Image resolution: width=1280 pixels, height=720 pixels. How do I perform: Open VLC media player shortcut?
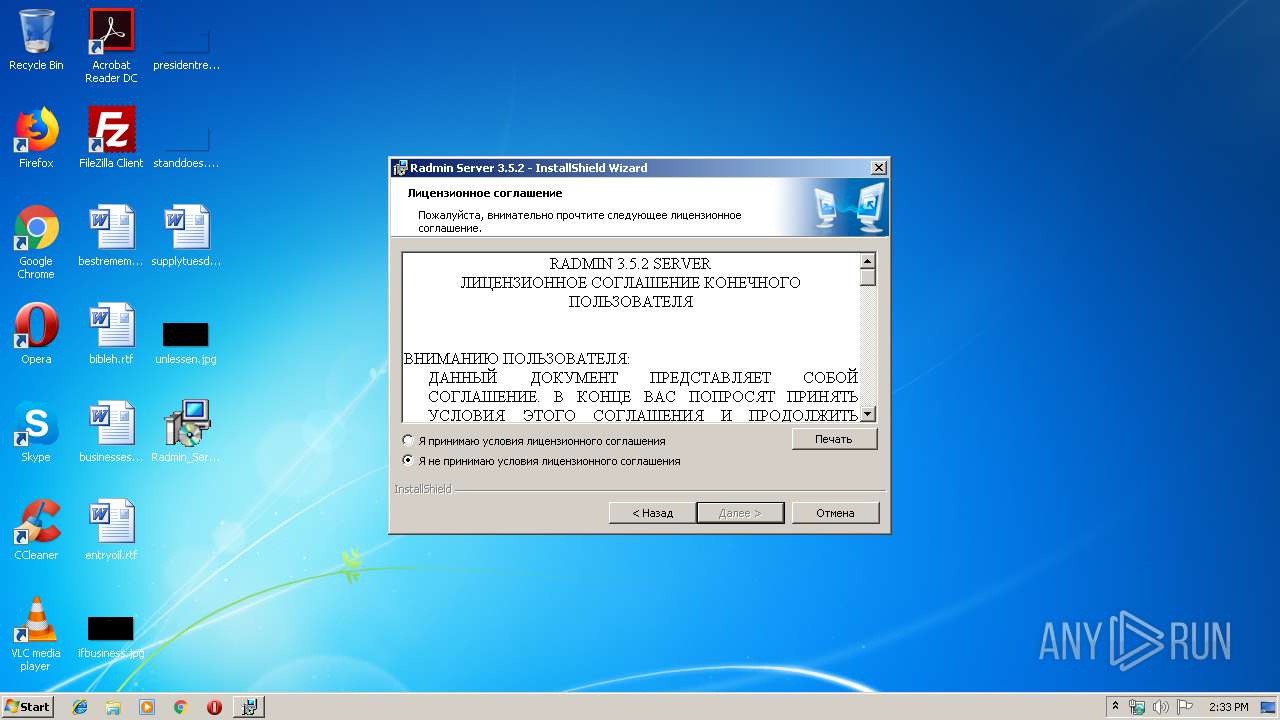pyautogui.click(x=36, y=634)
